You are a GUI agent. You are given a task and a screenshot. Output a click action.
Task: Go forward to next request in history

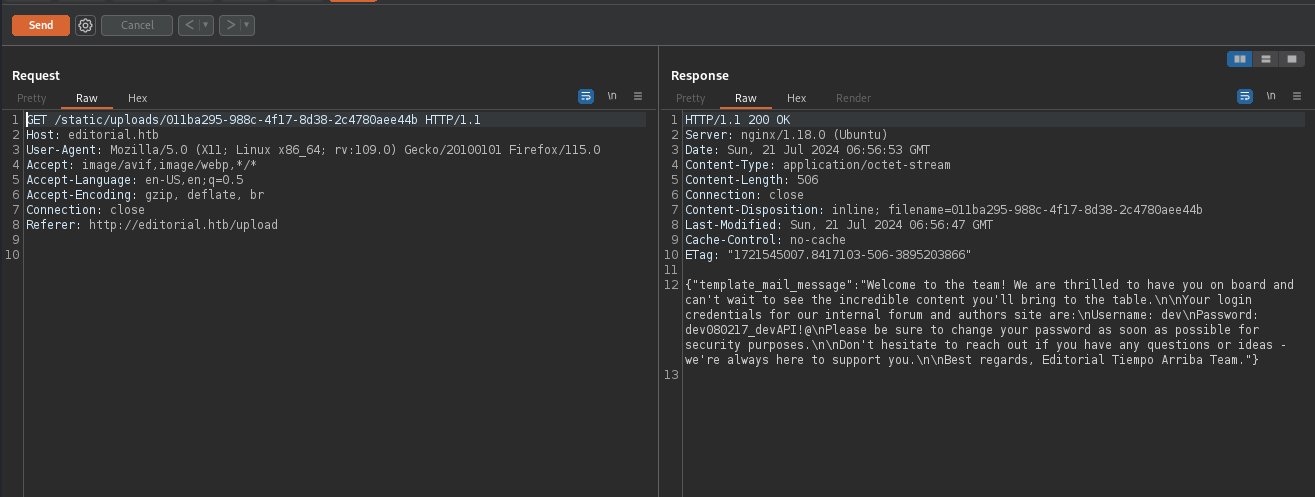(x=230, y=25)
